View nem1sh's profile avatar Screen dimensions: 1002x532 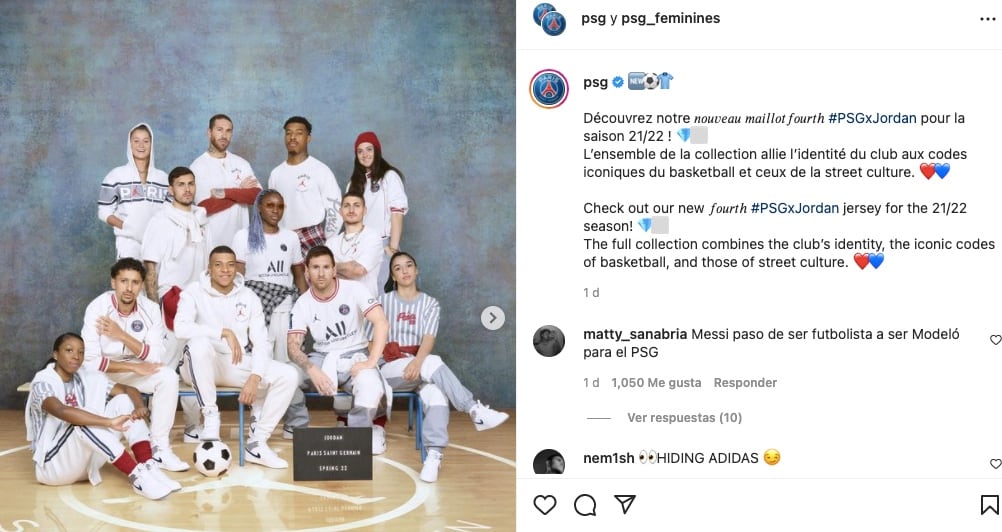549,462
